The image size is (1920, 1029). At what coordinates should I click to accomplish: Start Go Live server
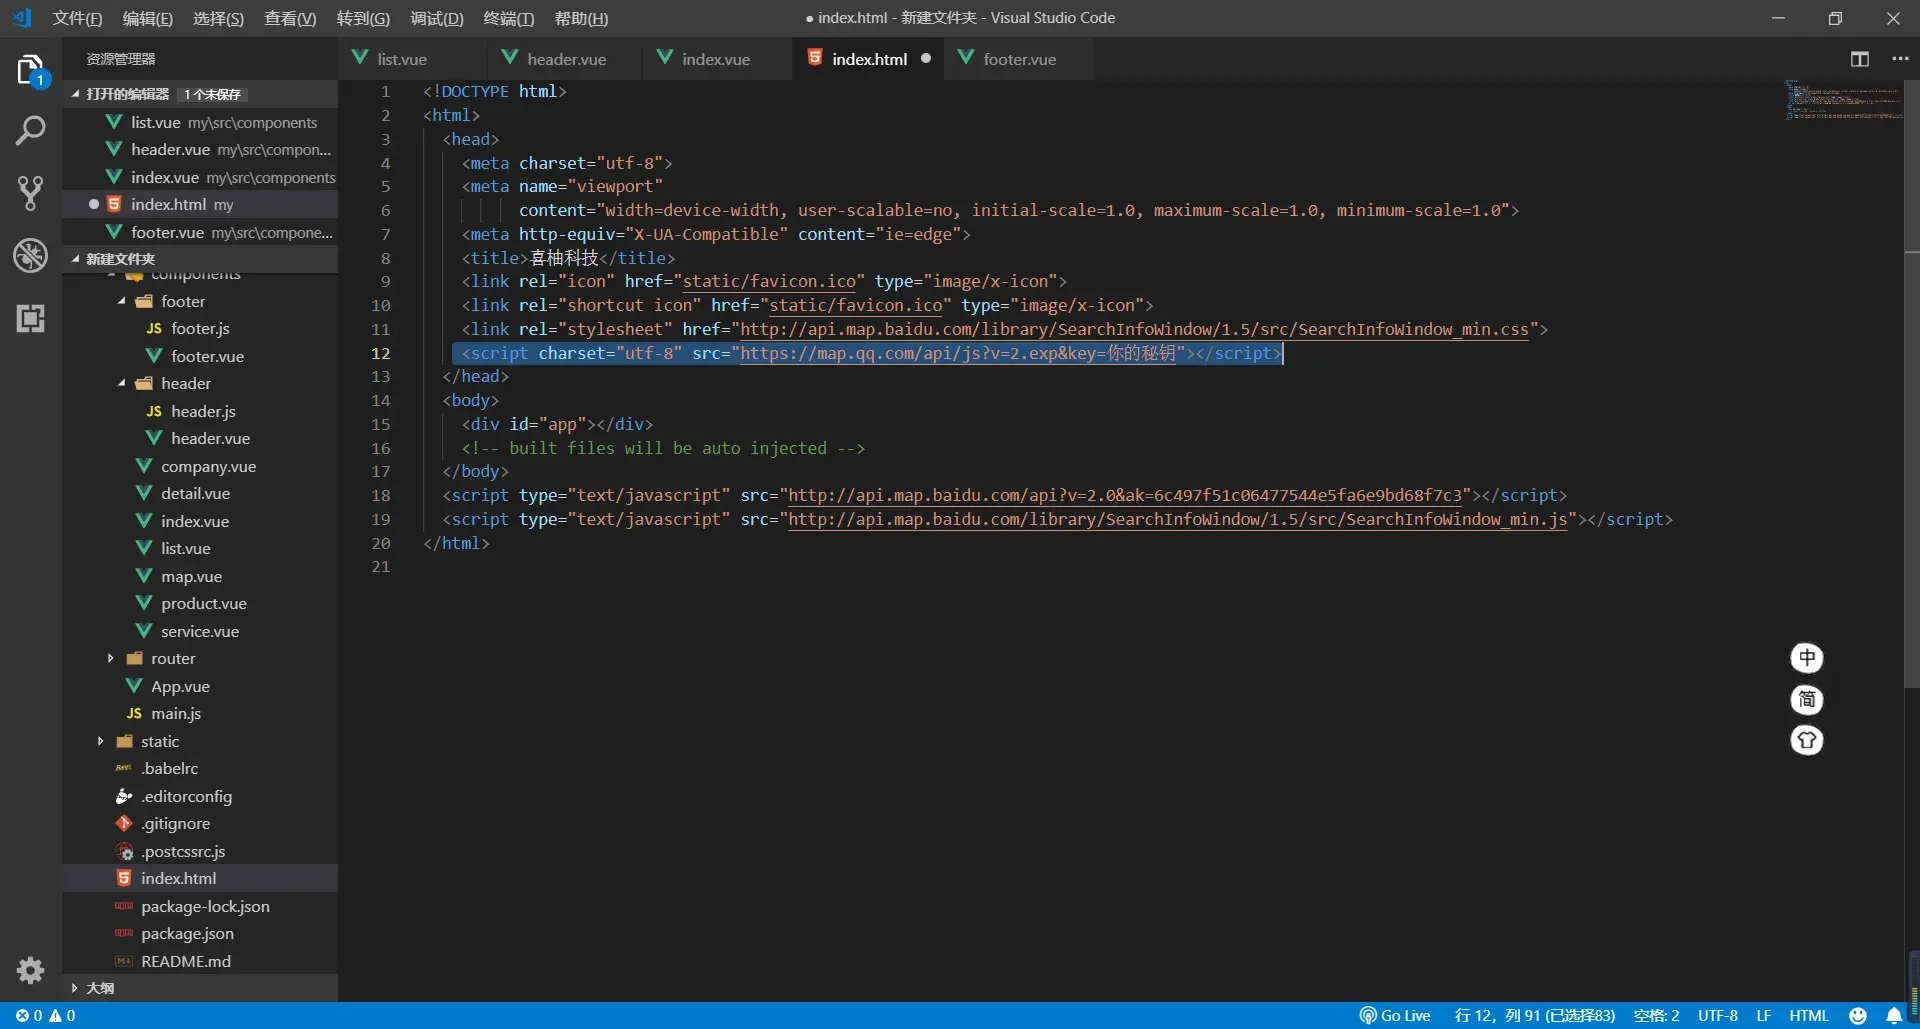click(1395, 1016)
